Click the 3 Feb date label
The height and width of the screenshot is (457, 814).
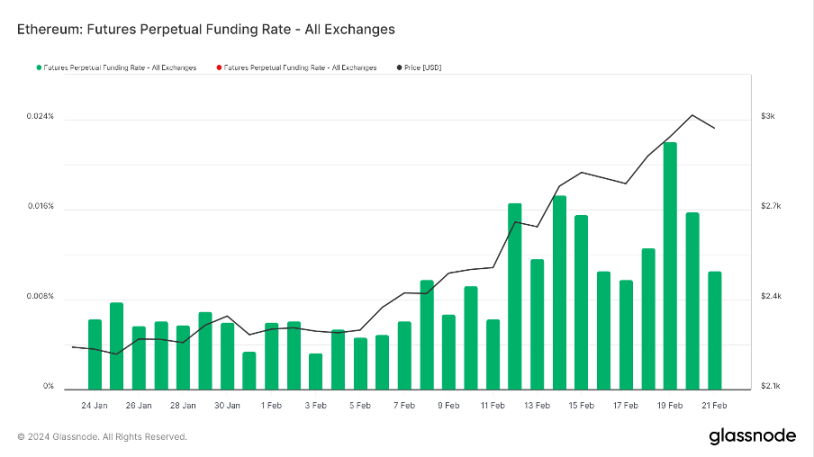click(x=316, y=406)
